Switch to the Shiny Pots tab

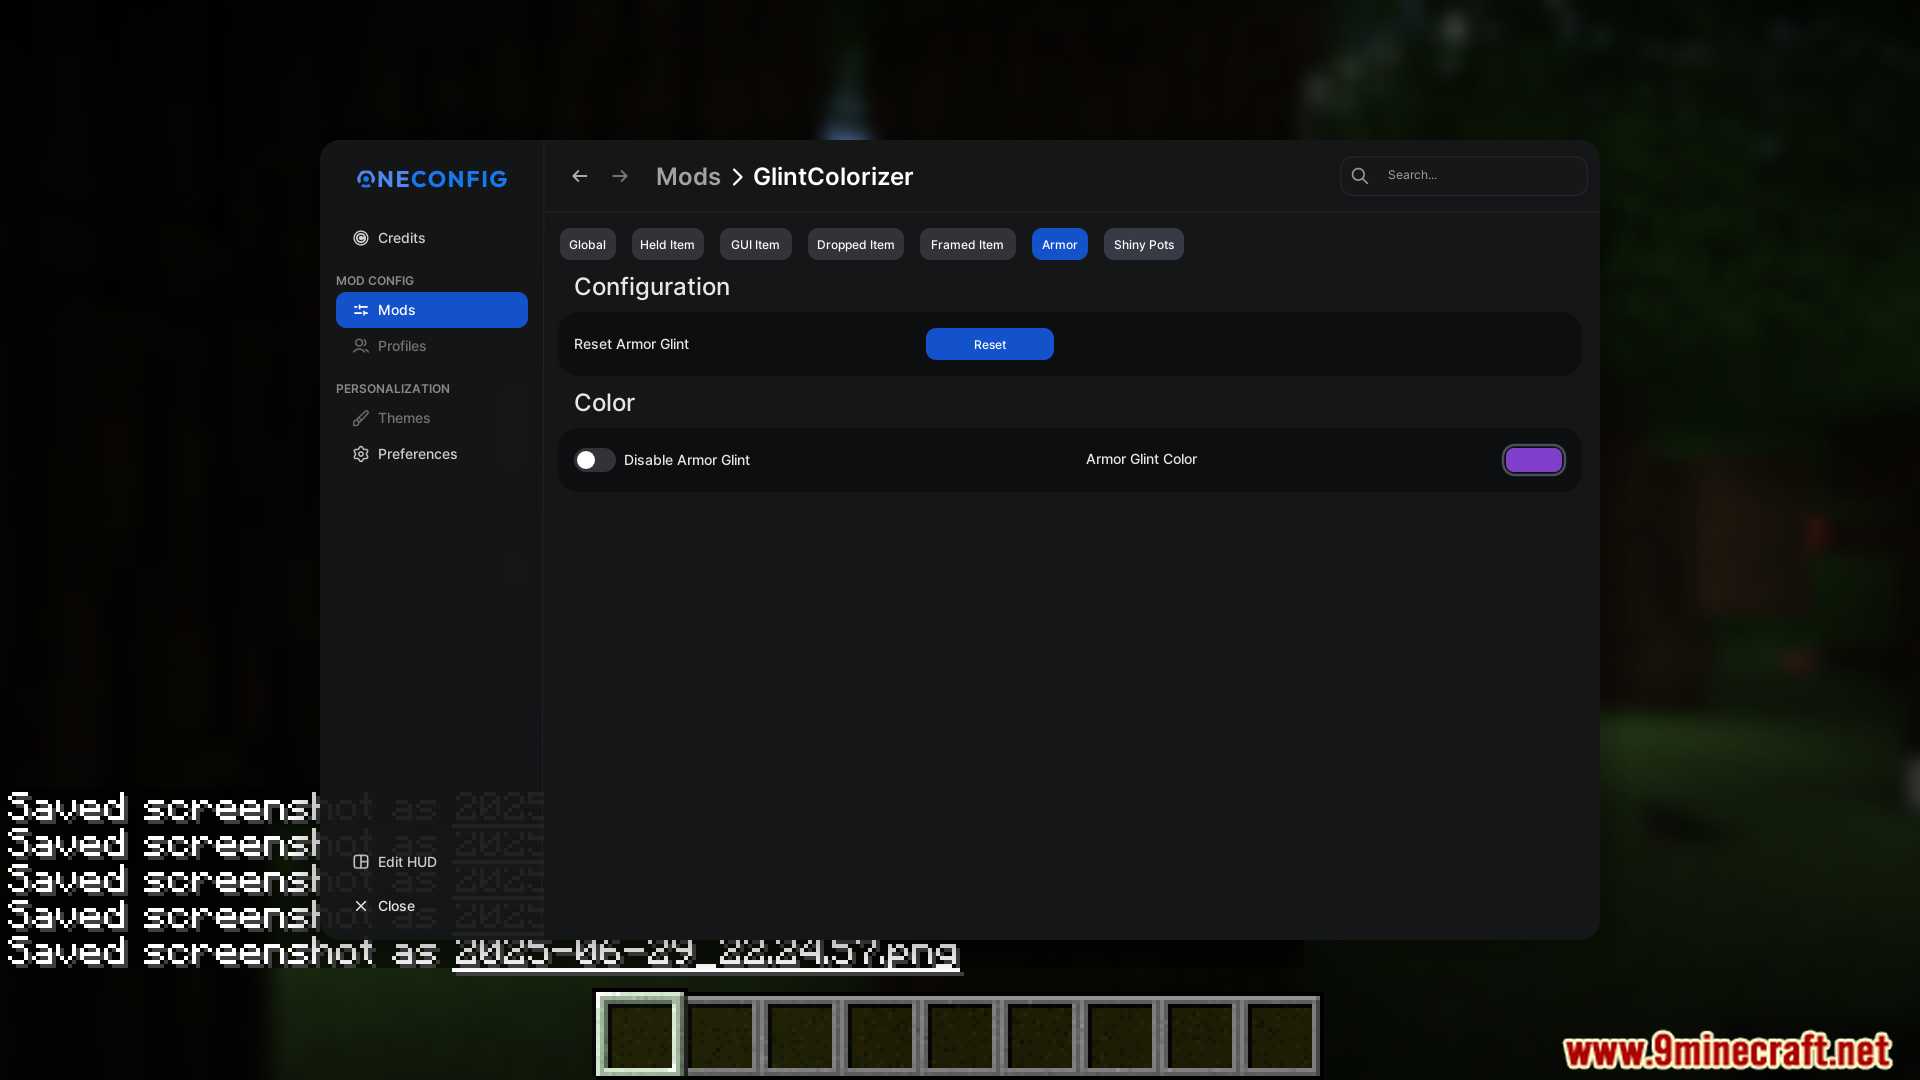[1143, 245]
